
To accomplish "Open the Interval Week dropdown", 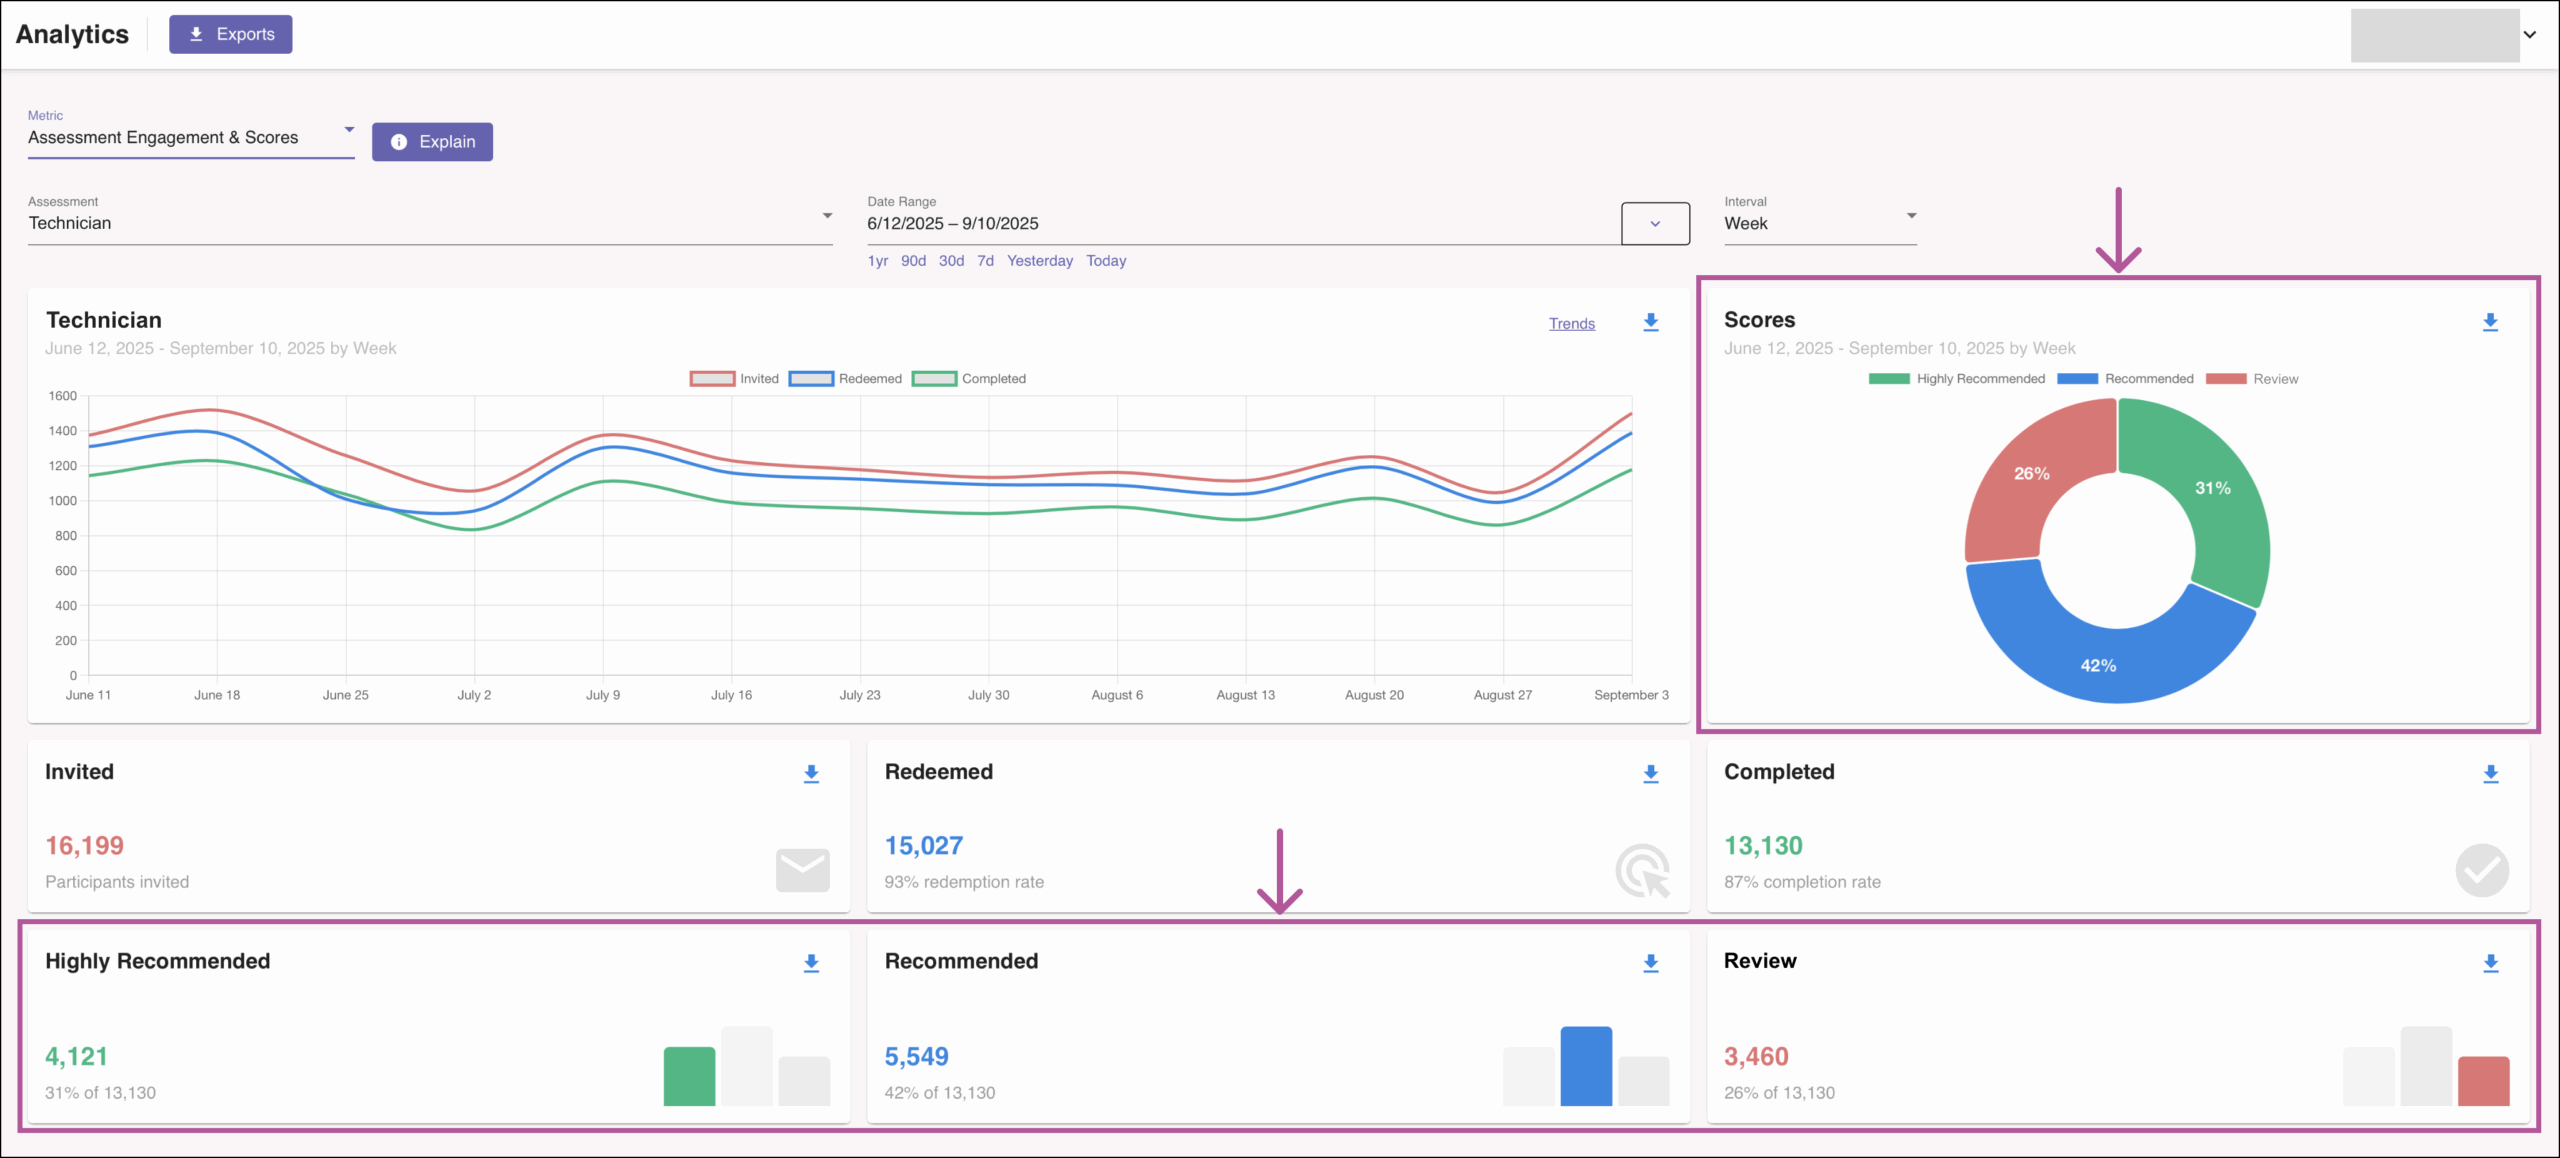I will click(1819, 223).
